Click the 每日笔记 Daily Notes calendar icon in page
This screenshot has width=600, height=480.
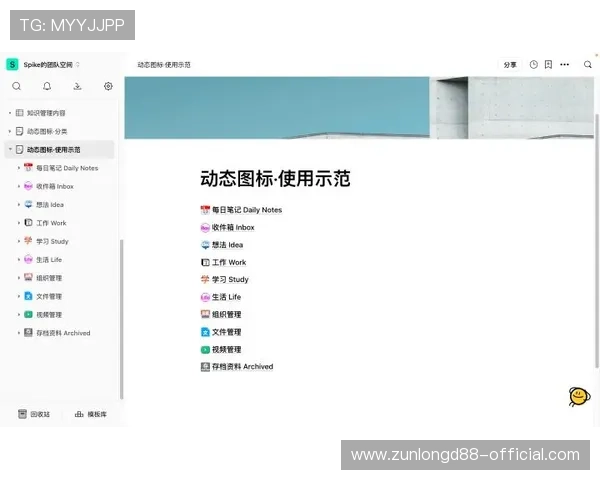205,210
